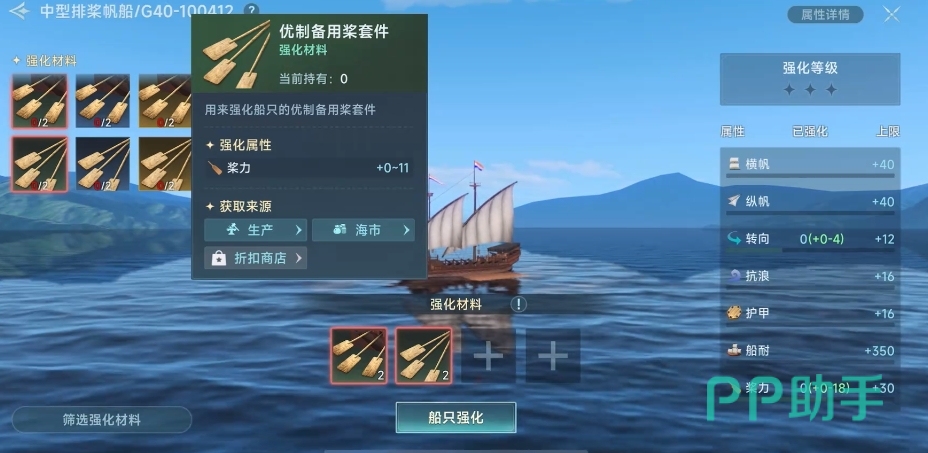Open 属性详情 attribute details
This screenshot has height=453, width=928.
825,14
